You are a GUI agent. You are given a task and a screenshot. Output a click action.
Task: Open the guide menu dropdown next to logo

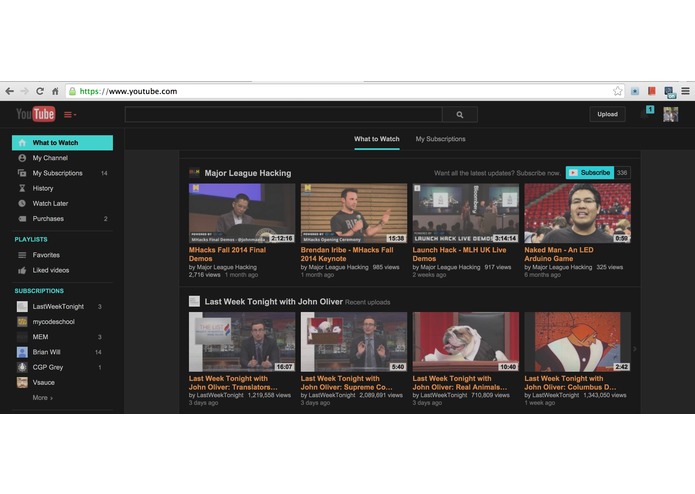70,115
